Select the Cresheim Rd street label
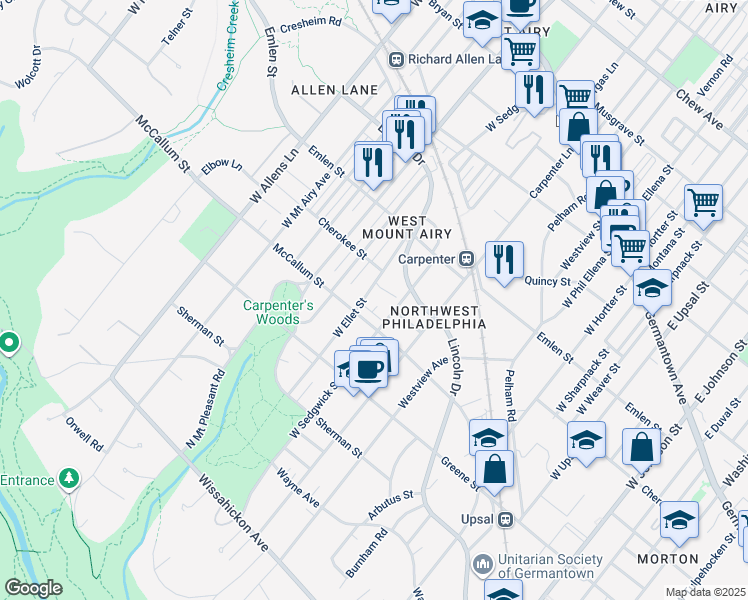This screenshot has width=748, height=600. [x=311, y=24]
